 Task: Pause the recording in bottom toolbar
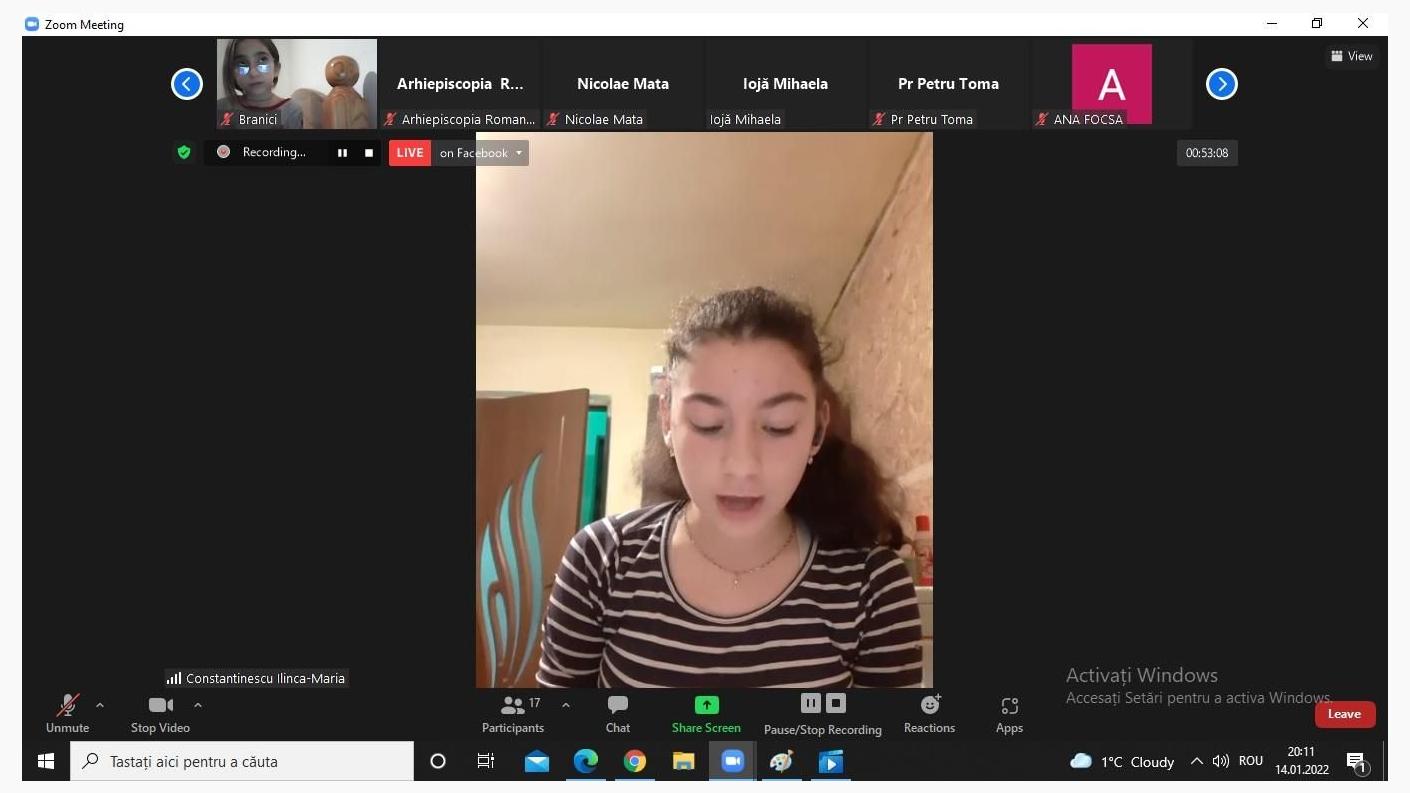[811, 703]
